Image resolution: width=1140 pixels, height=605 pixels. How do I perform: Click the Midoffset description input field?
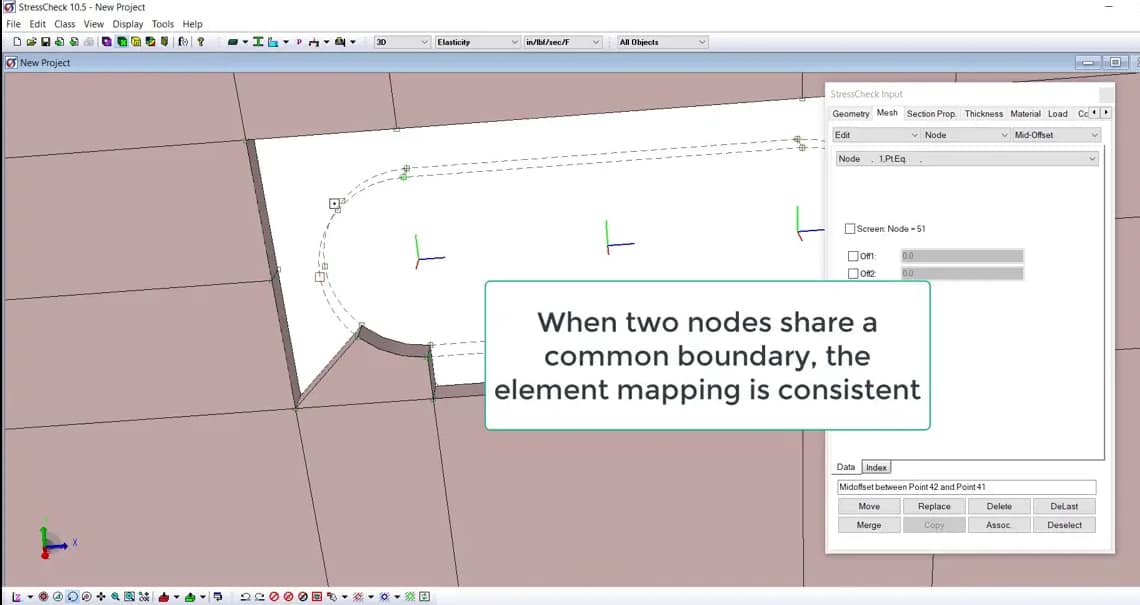pyautogui.click(x=965, y=487)
